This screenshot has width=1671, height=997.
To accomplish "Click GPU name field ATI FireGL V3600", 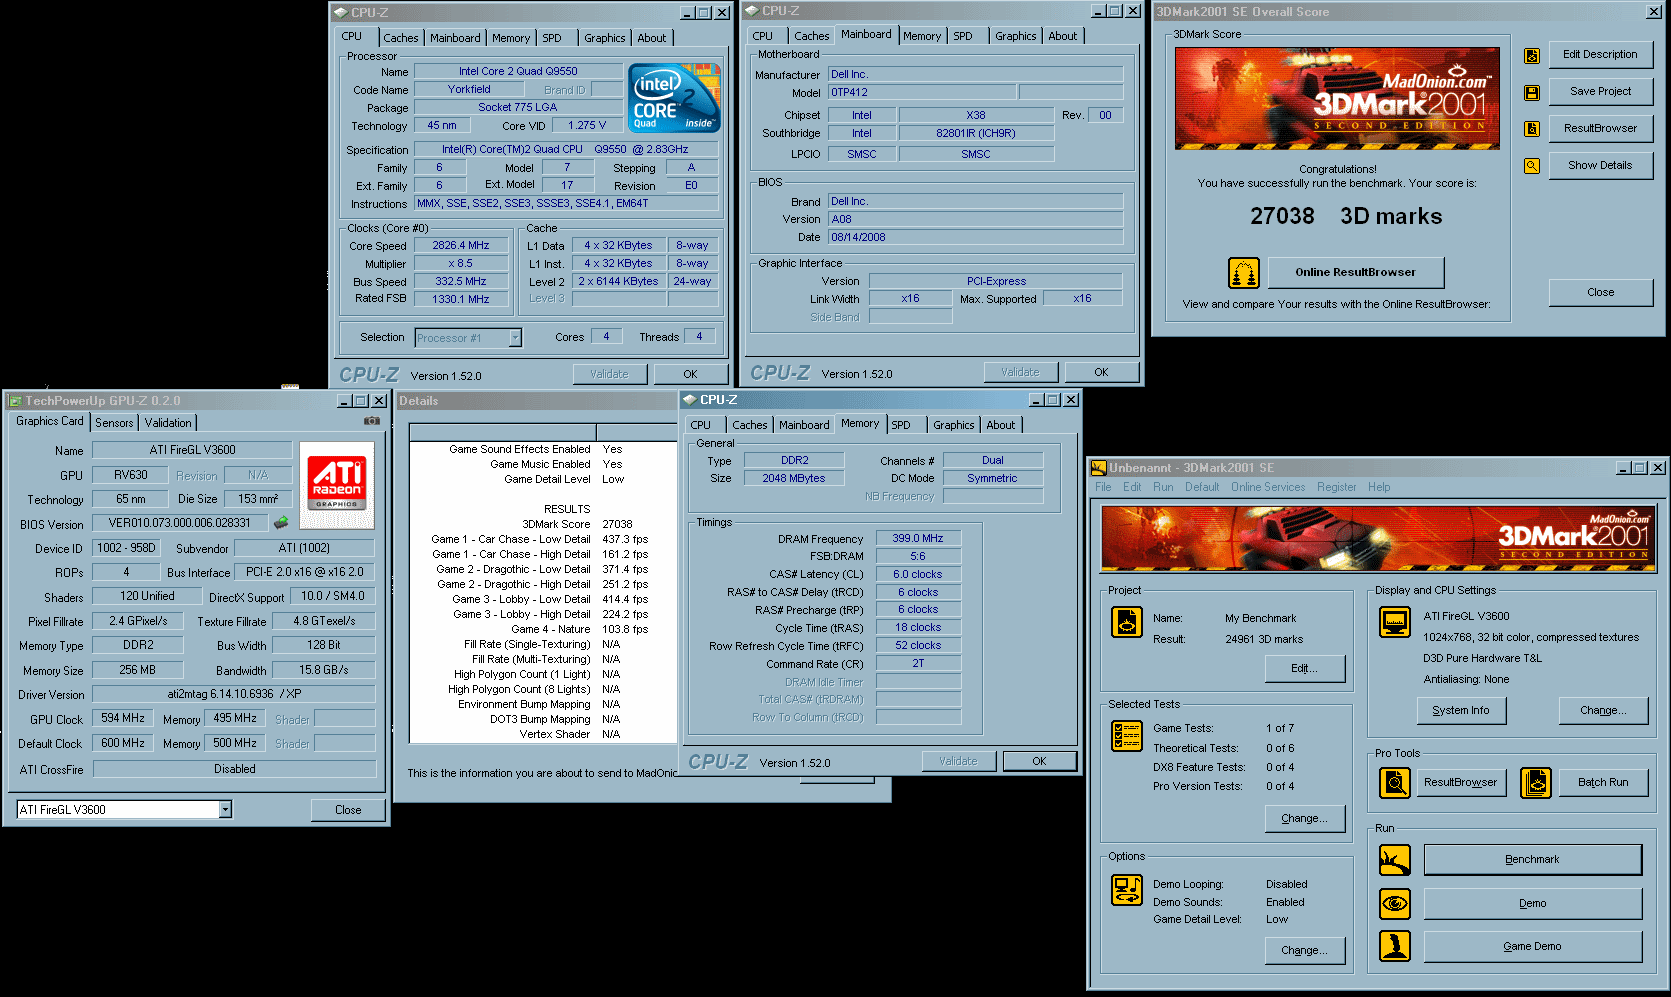I will 193,450.
